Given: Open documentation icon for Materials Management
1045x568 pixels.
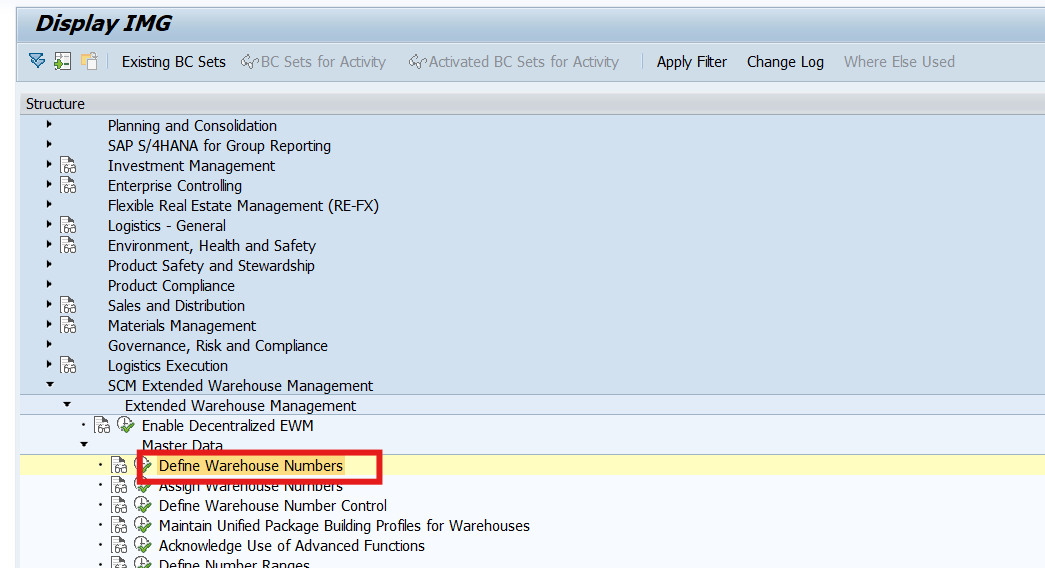Looking at the screenshot, I should [68, 325].
